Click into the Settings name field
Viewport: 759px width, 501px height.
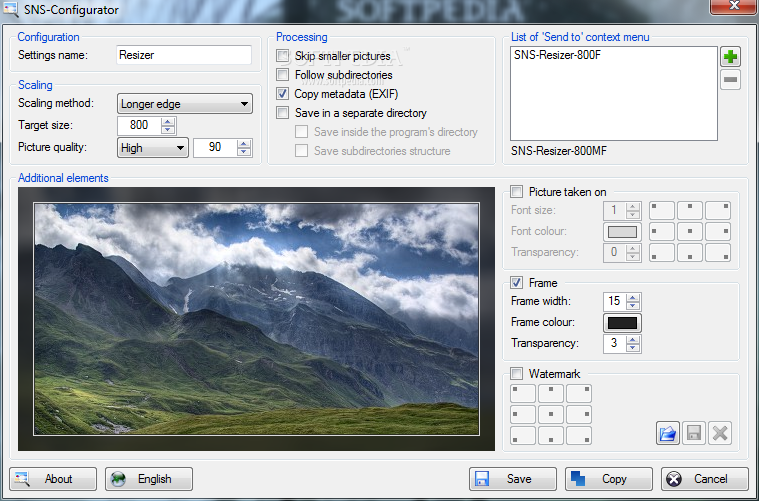click(184, 55)
